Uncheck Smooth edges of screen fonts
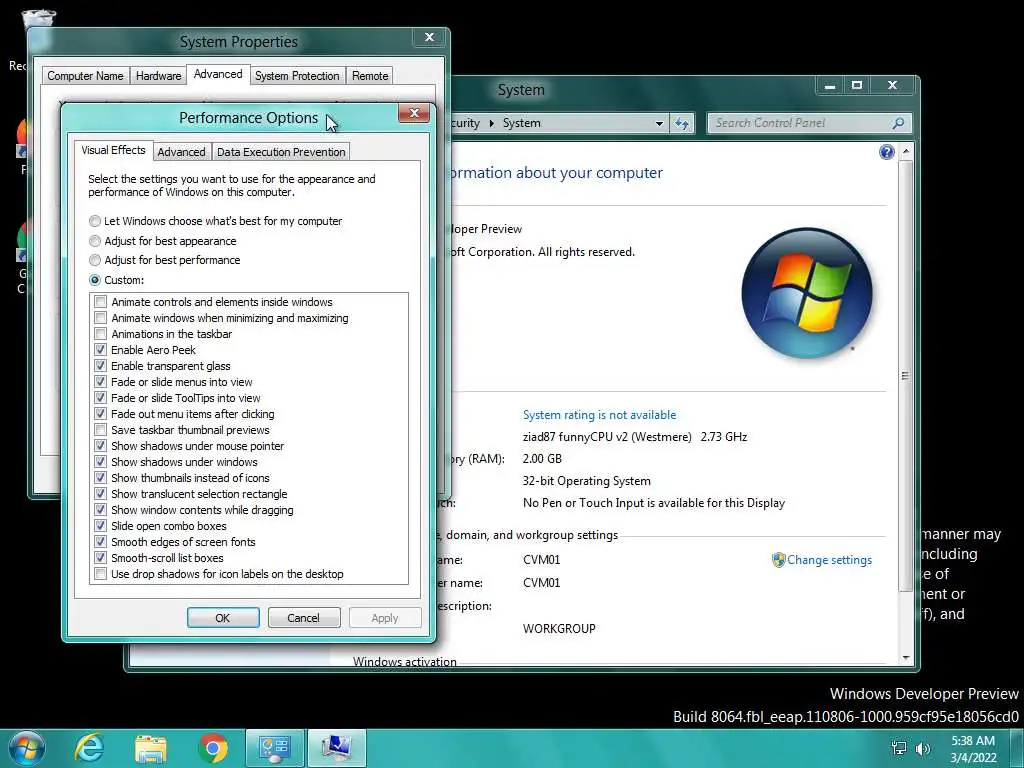 (100, 542)
